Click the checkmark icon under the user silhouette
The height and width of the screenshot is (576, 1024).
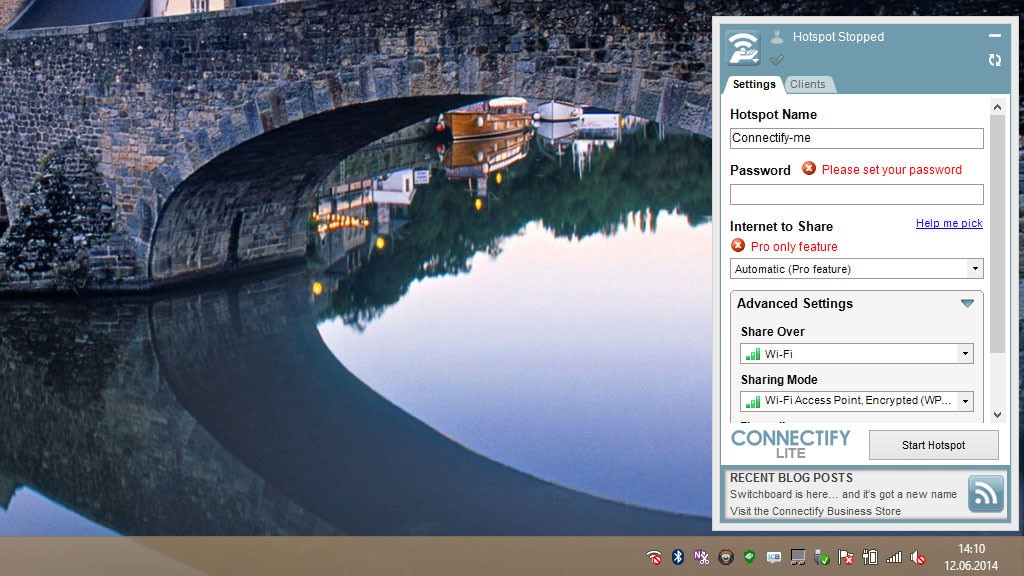pyautogui.click(x=777, y=60)
